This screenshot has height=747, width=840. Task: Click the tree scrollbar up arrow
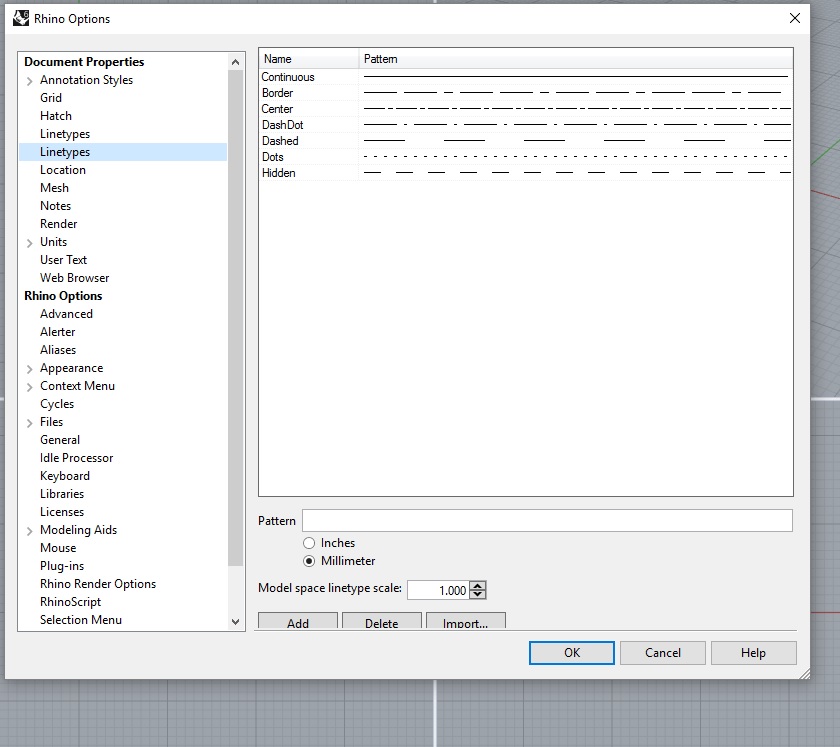tap(235, 62)
